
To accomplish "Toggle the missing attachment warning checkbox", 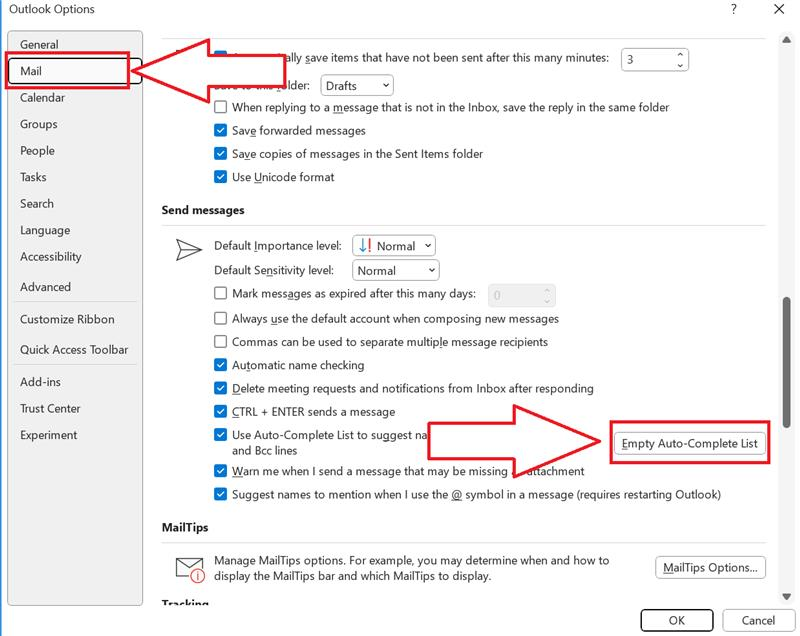I will [220, 471].
